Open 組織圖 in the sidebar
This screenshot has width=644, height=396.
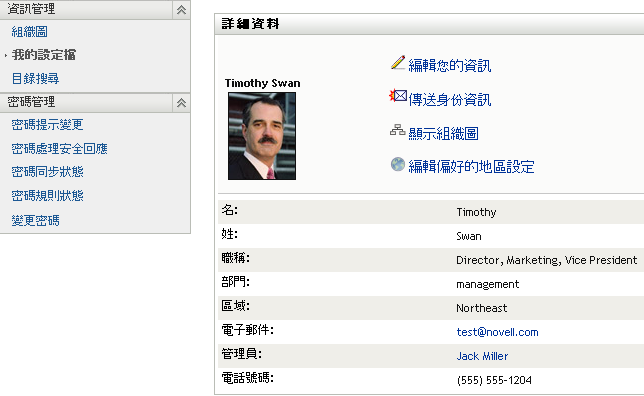pos(30,32)
